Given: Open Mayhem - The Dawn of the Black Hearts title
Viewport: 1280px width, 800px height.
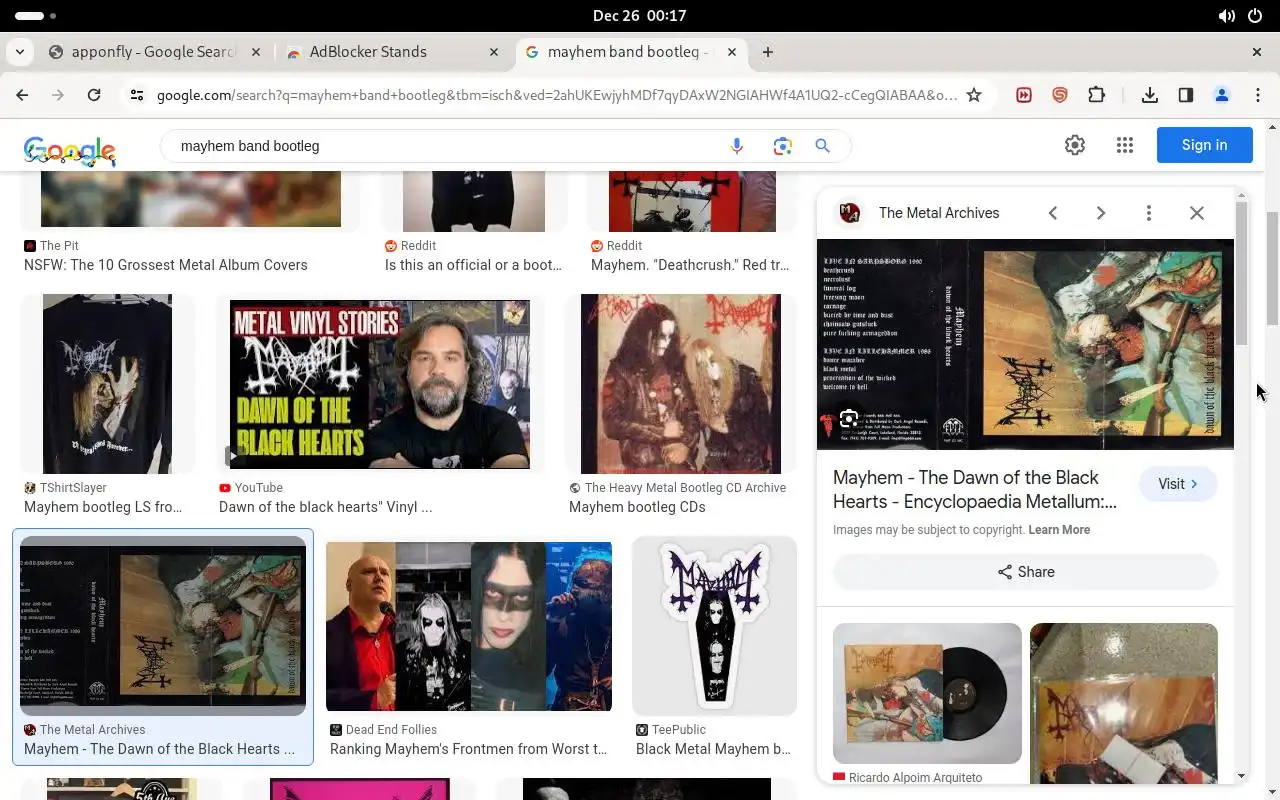Looking at the screenshot, I should point(975,490).
